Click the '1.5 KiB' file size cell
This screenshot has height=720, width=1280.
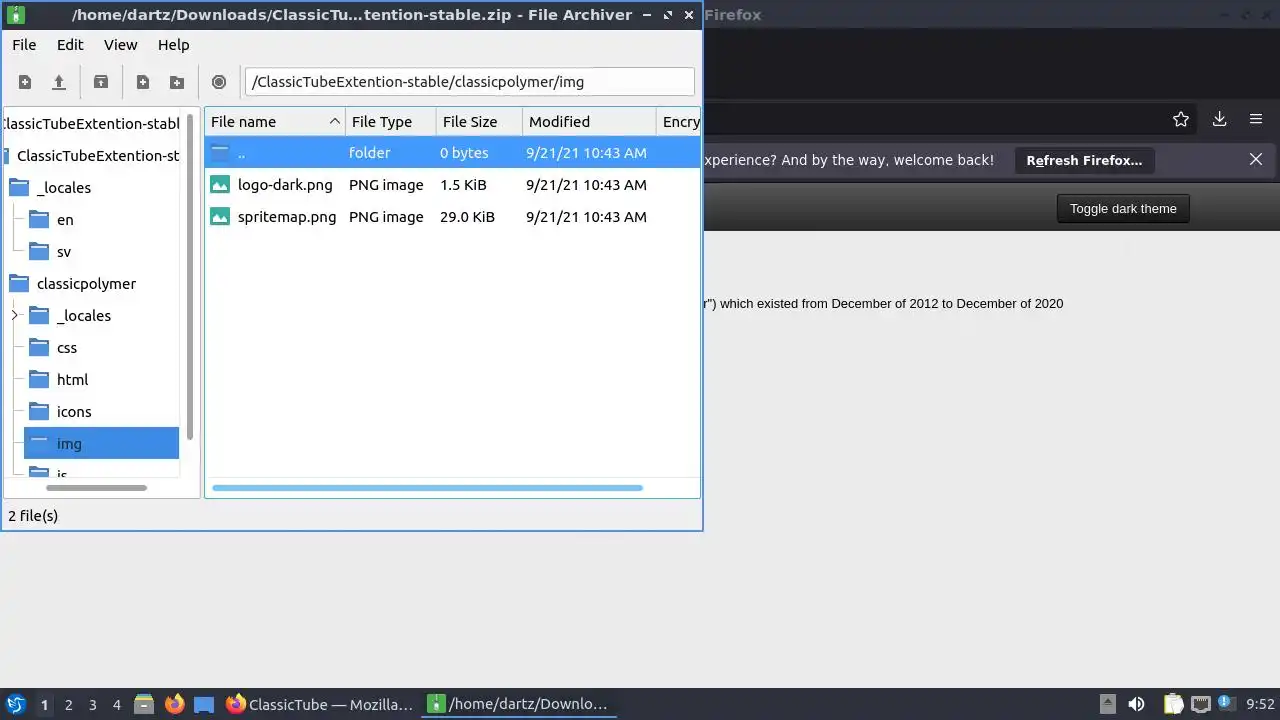pos(463,185)
